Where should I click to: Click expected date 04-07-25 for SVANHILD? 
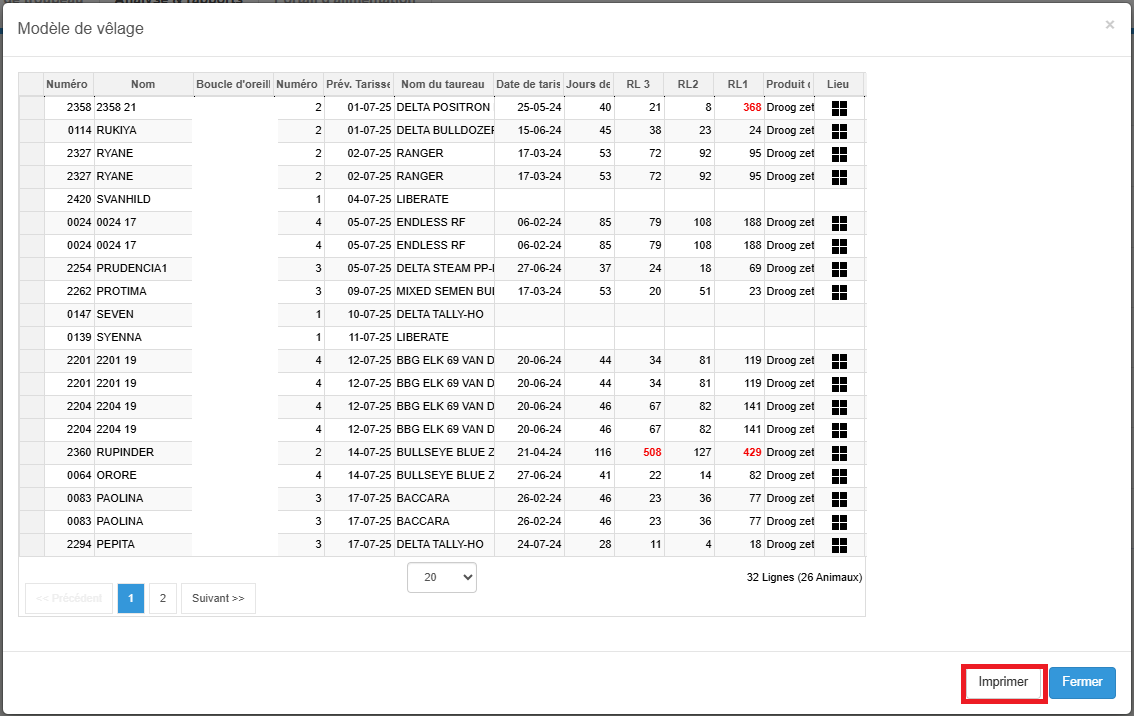pyautogui.click(x=369, y=199)
